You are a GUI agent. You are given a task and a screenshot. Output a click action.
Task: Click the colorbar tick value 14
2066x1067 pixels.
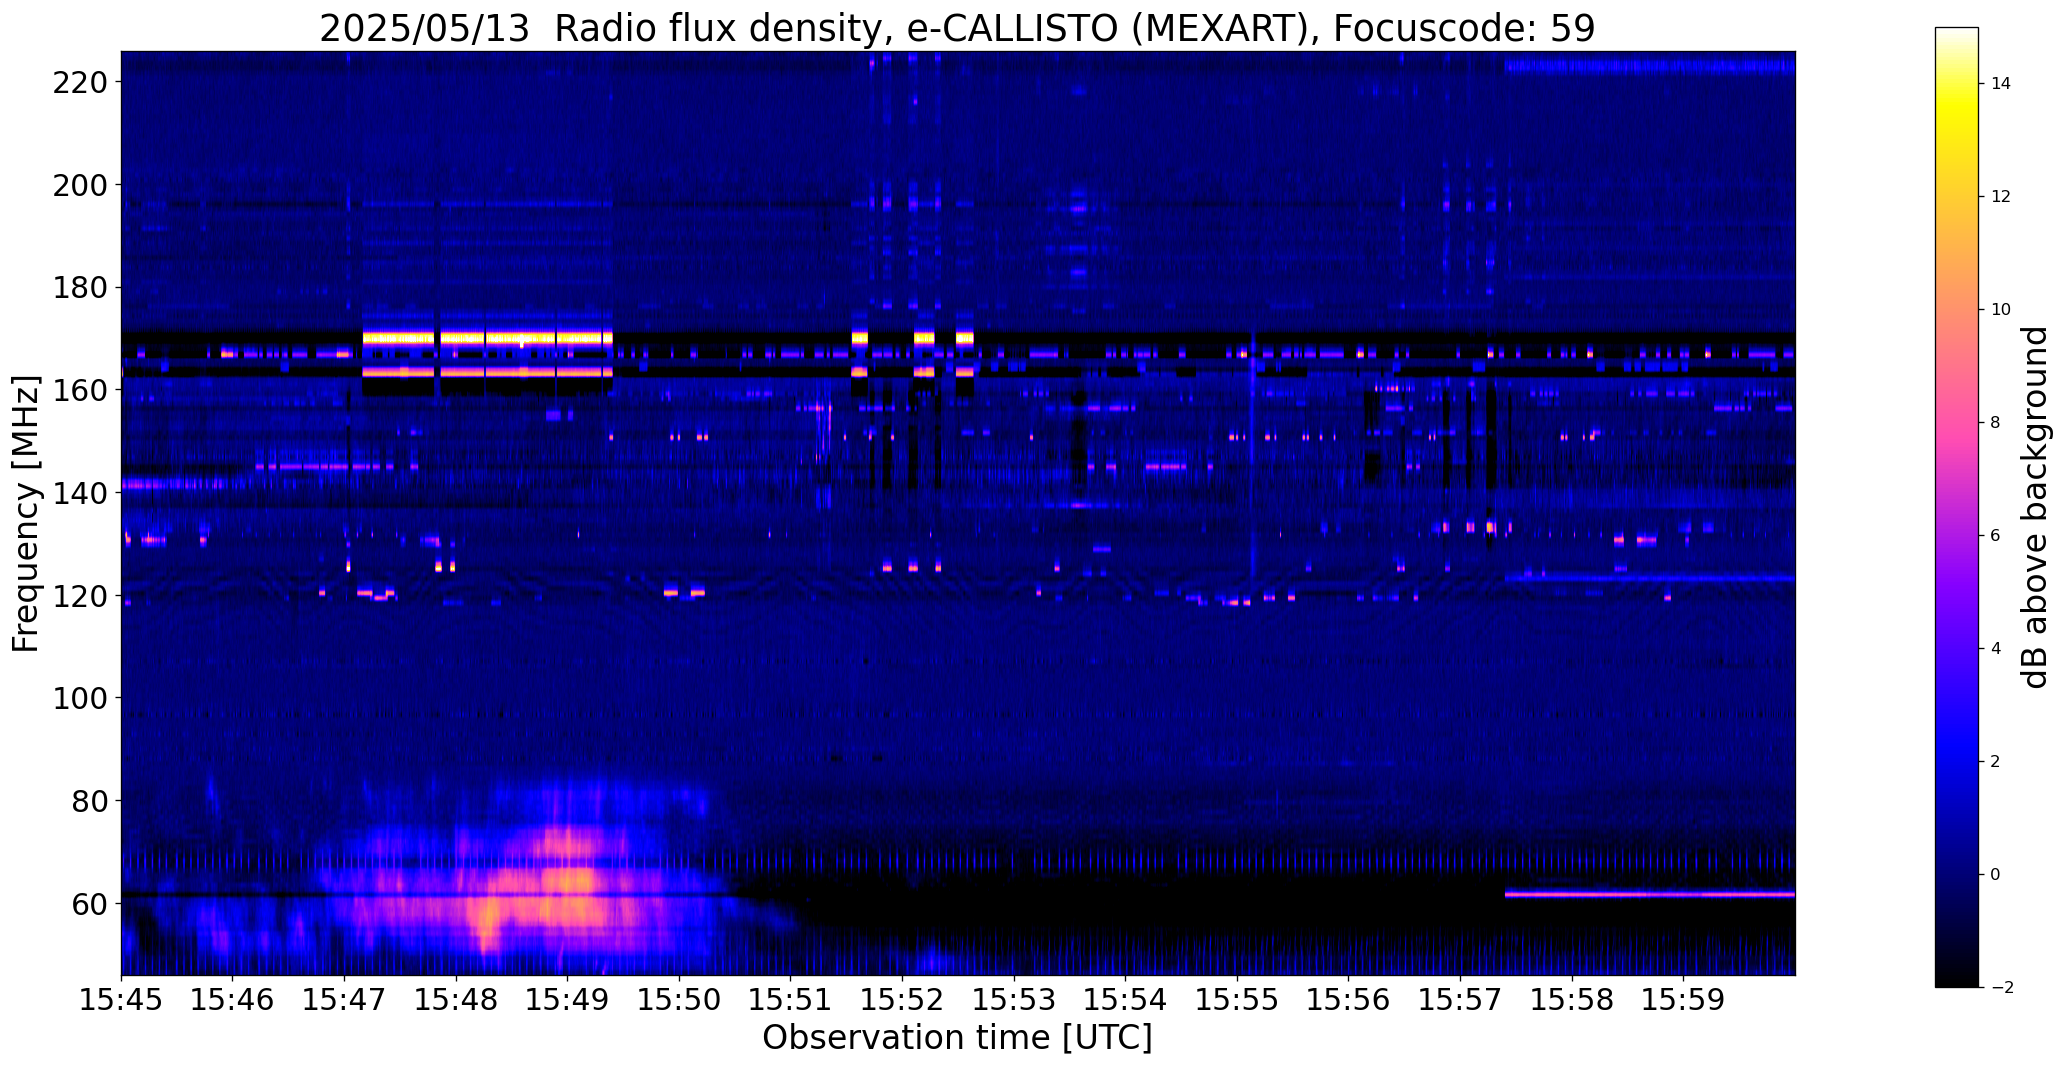click(x=2001, y=84)
